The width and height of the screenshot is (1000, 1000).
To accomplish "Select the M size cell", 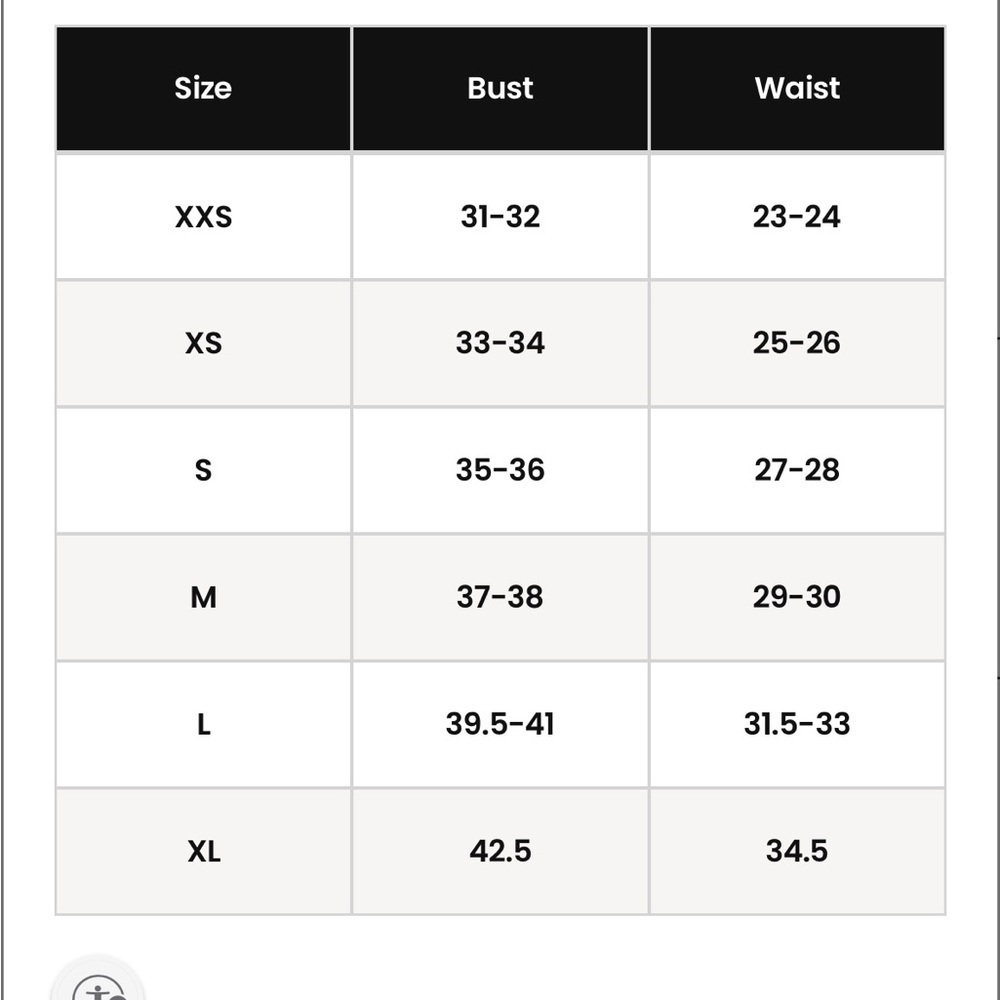I will coord(203,598).
